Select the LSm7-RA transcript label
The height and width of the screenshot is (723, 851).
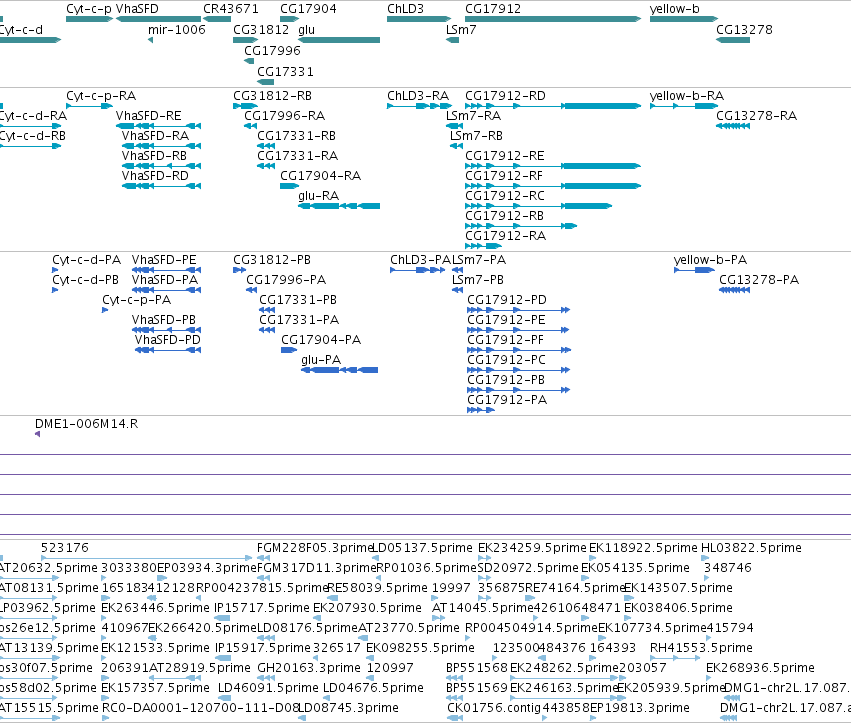click(x=473, y=116)
